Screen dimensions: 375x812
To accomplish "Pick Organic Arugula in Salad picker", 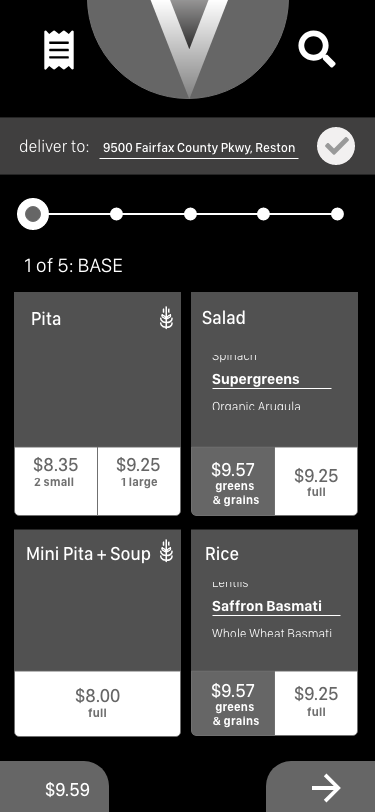I will point(256,407).
